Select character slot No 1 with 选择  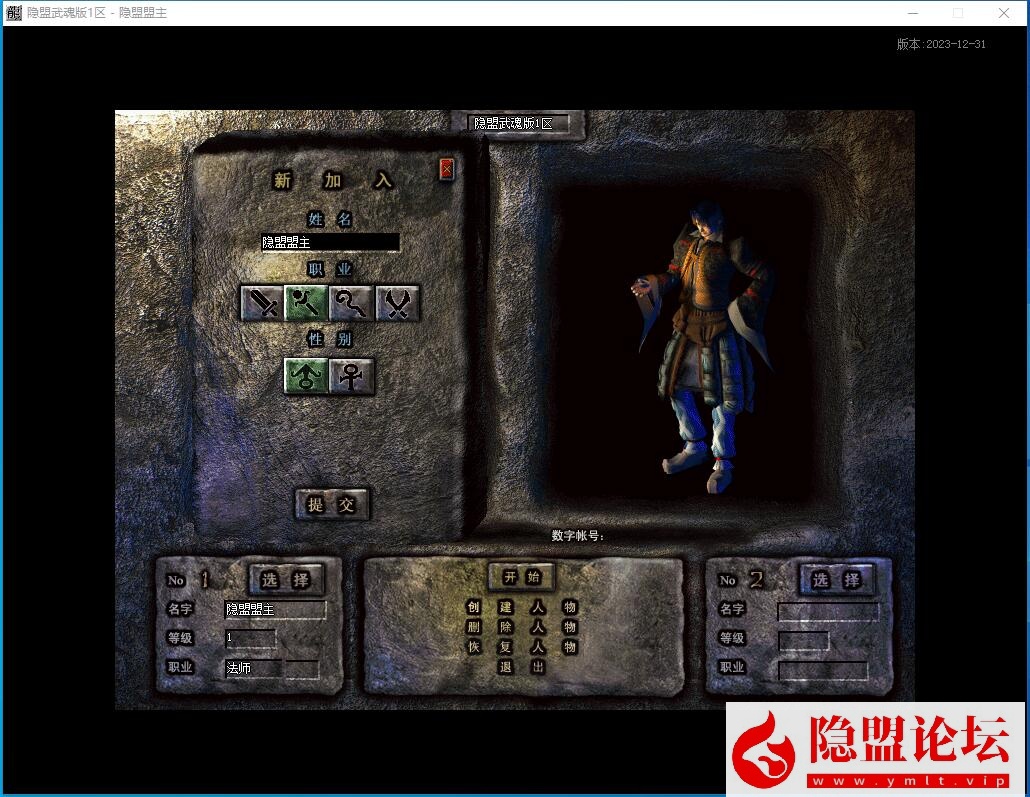coord(286,579)
